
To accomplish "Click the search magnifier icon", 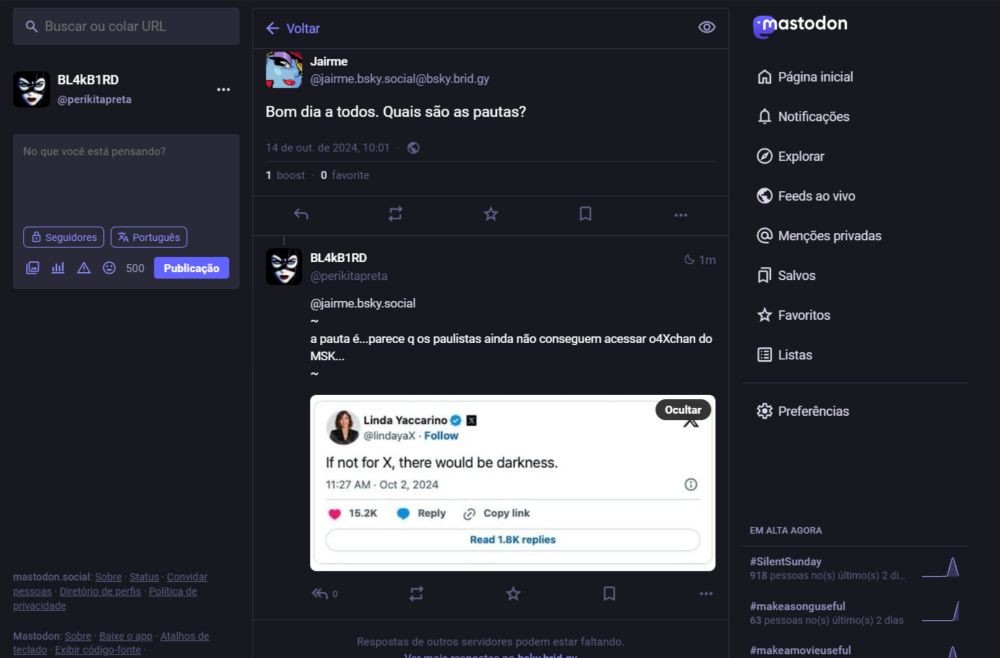I will 31,27.
